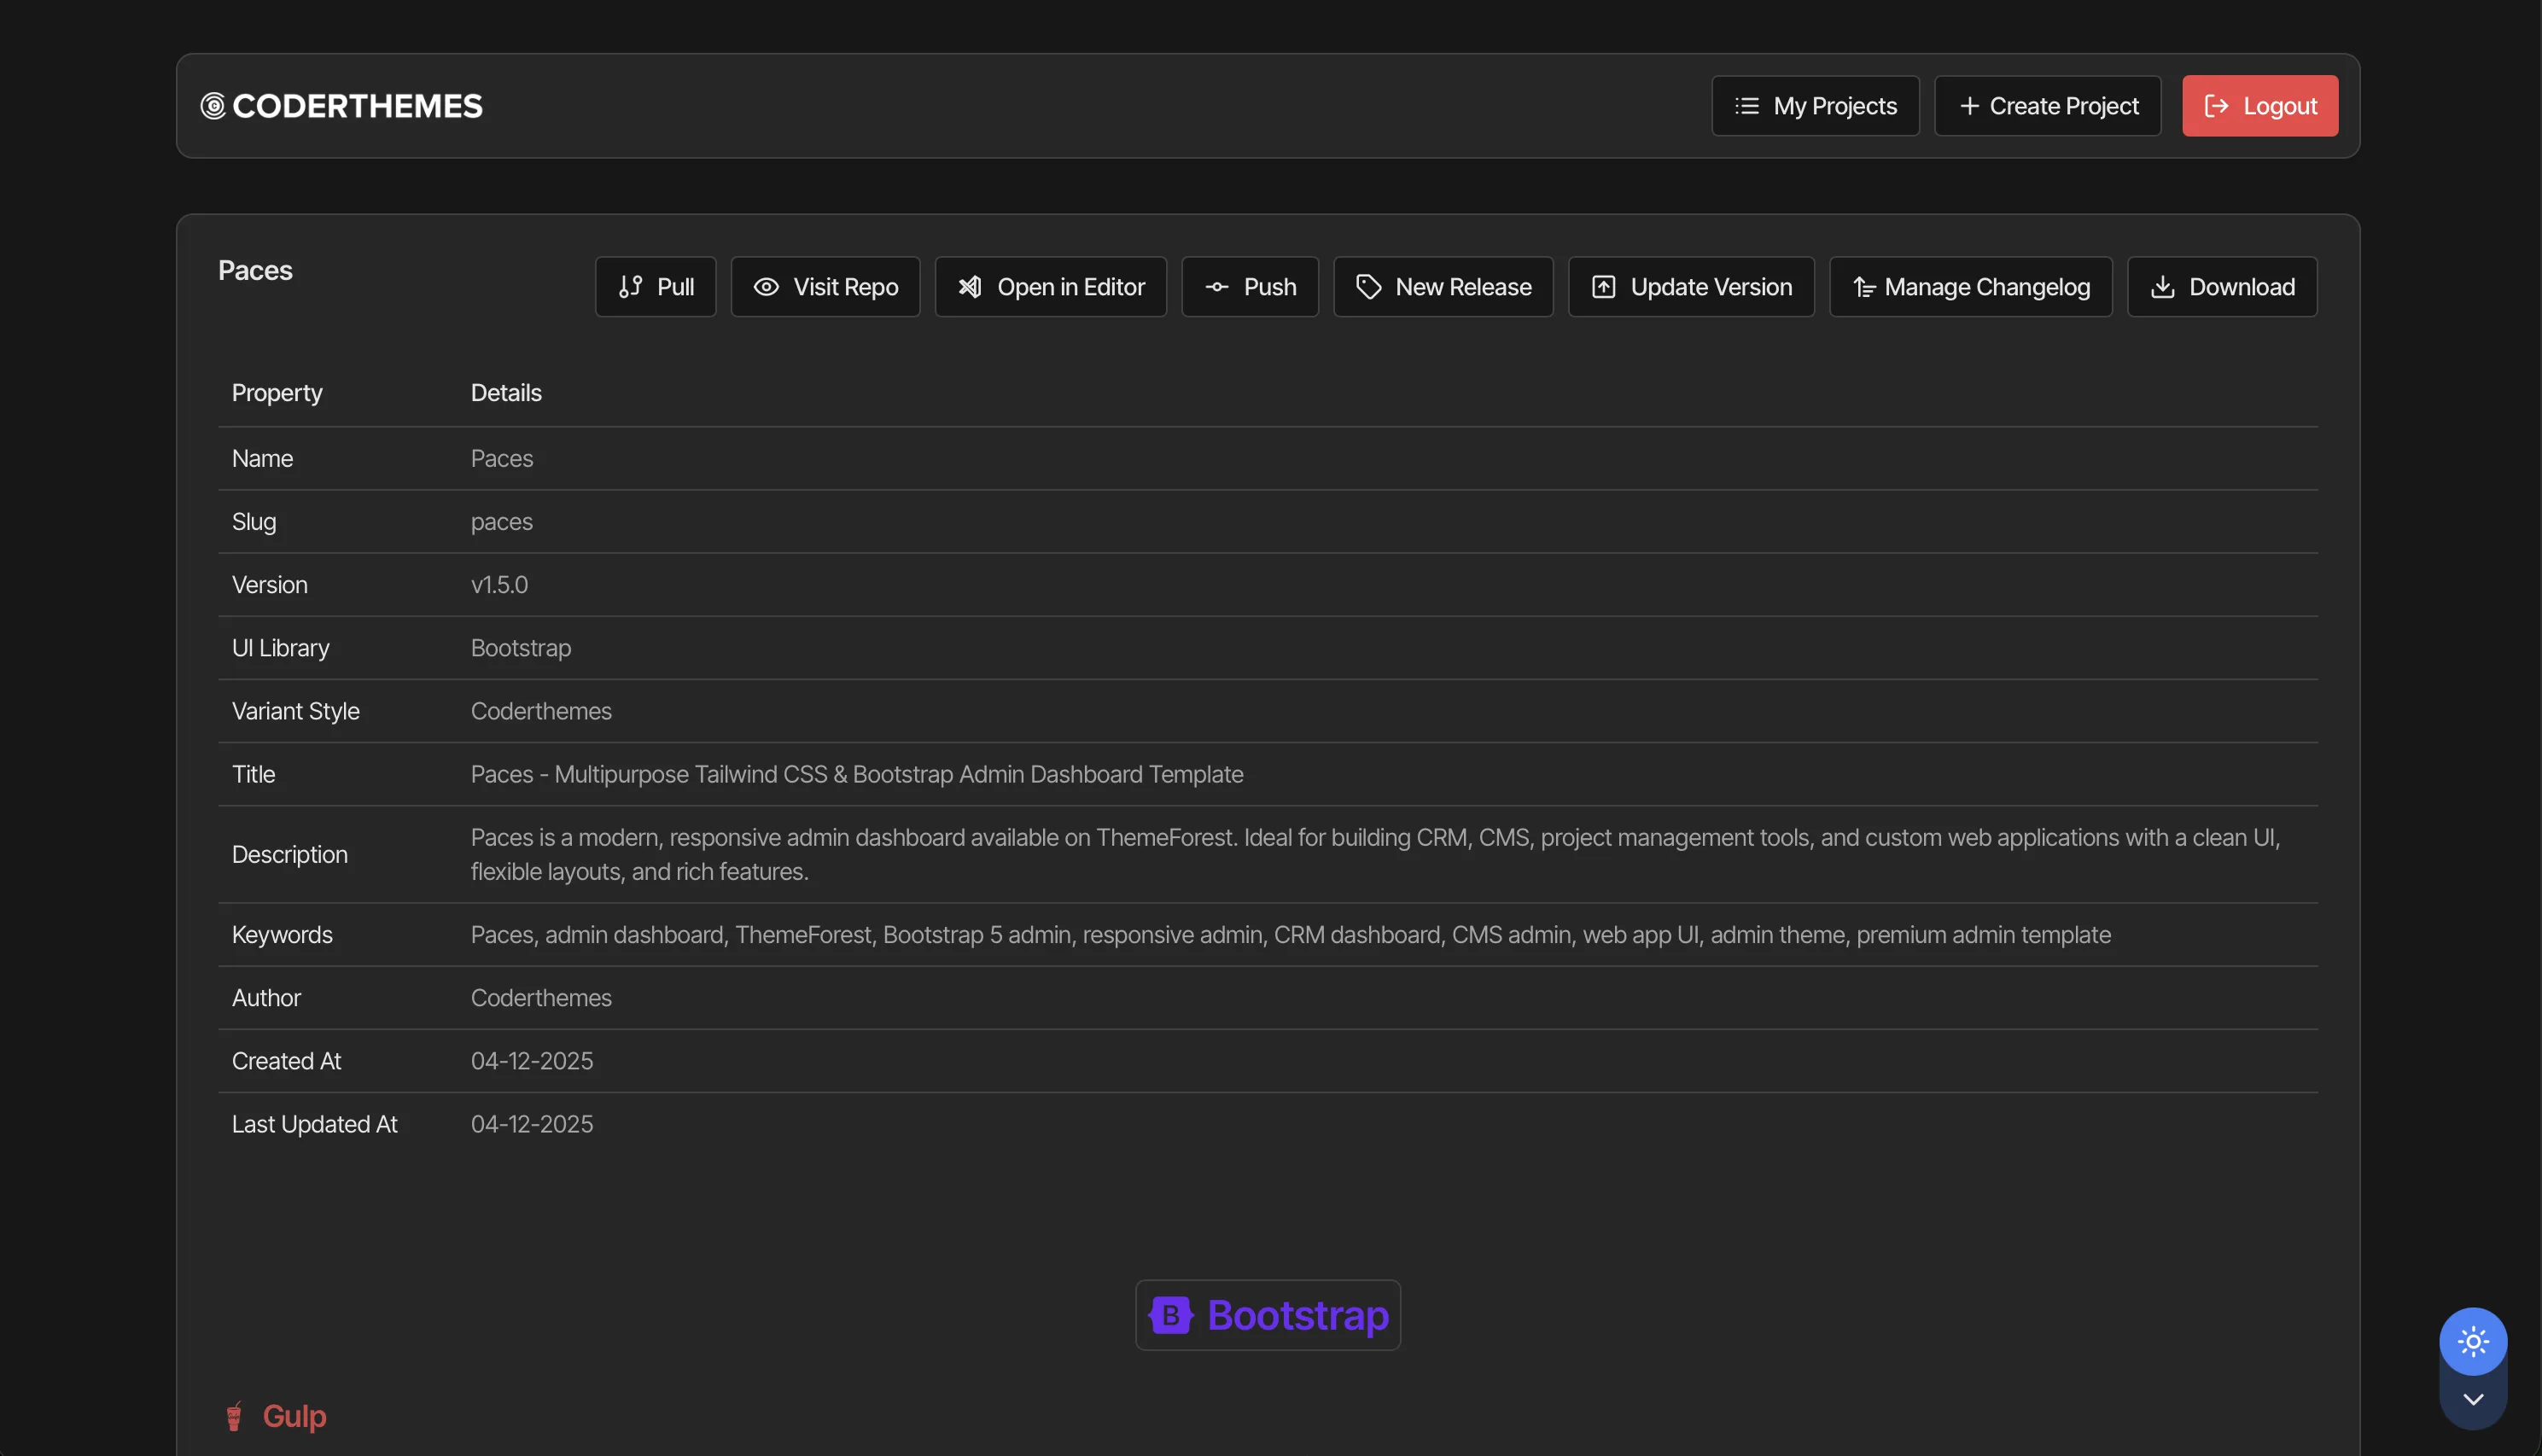Click the Bootstrap logo badge

click(x=1267, y=1315)
